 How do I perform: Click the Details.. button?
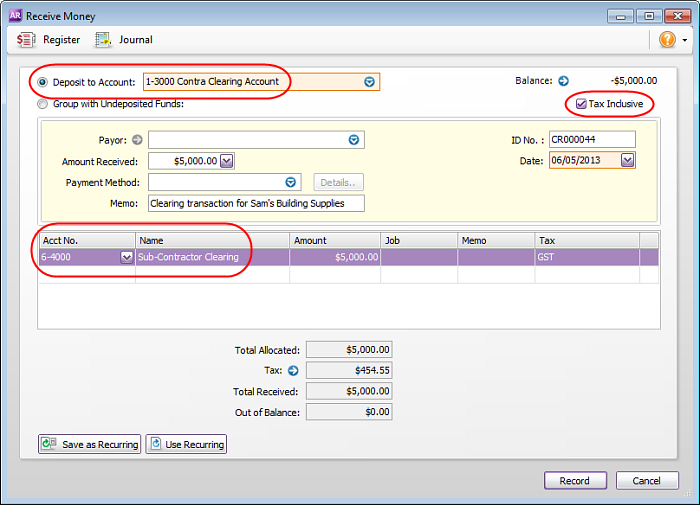[338, 182]
